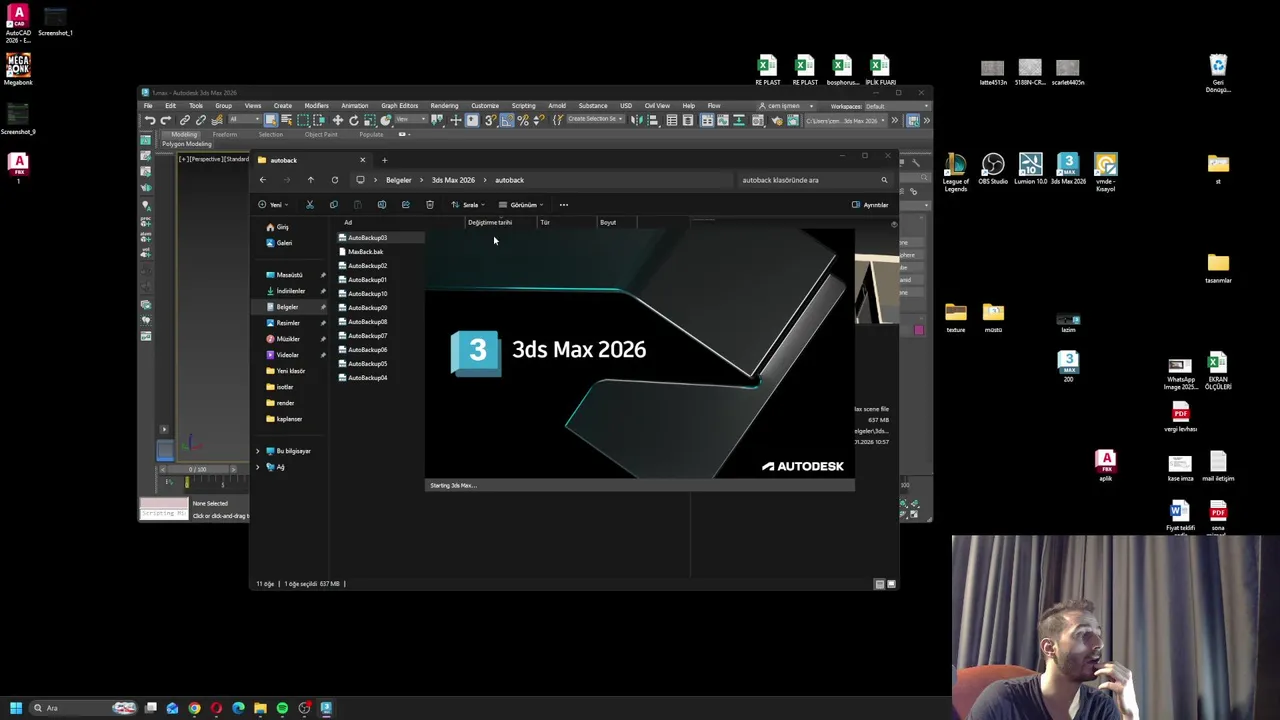Viewport: 1280px width, 720px height.
Task: Refresh the autoback folder view
Action: (x=335, y=180)
